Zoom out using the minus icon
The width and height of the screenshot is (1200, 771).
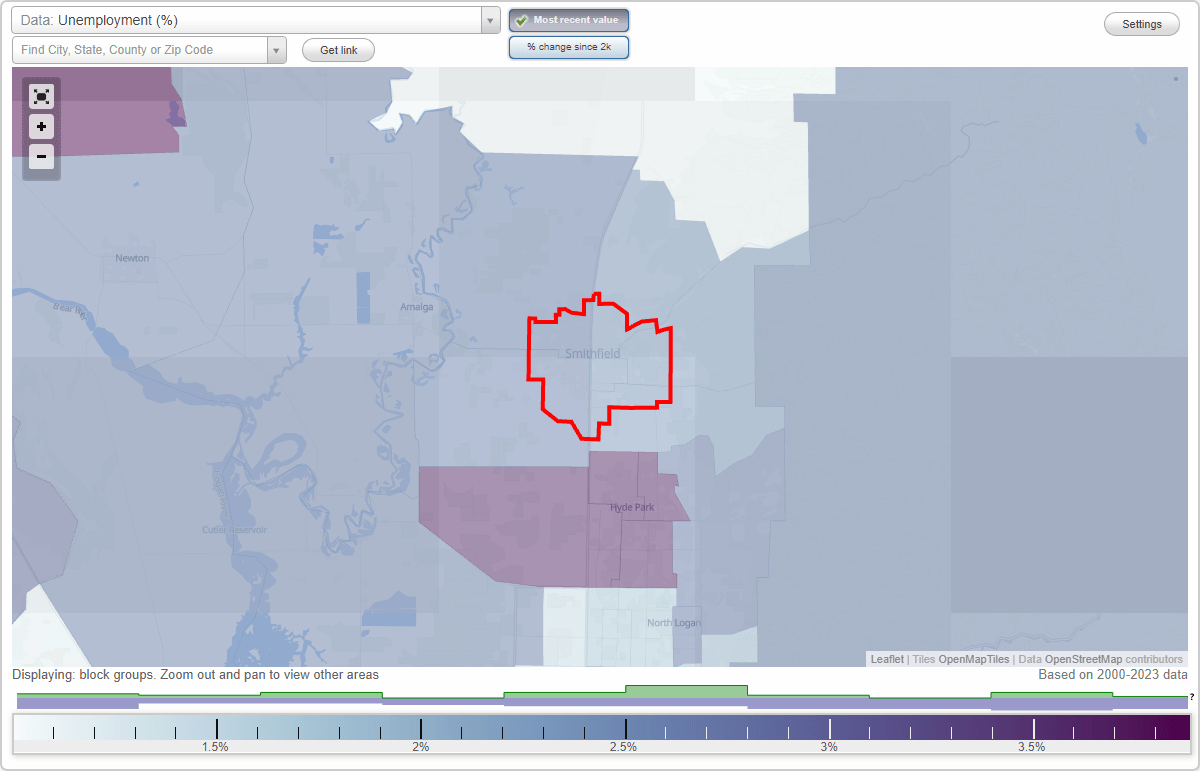41,156
